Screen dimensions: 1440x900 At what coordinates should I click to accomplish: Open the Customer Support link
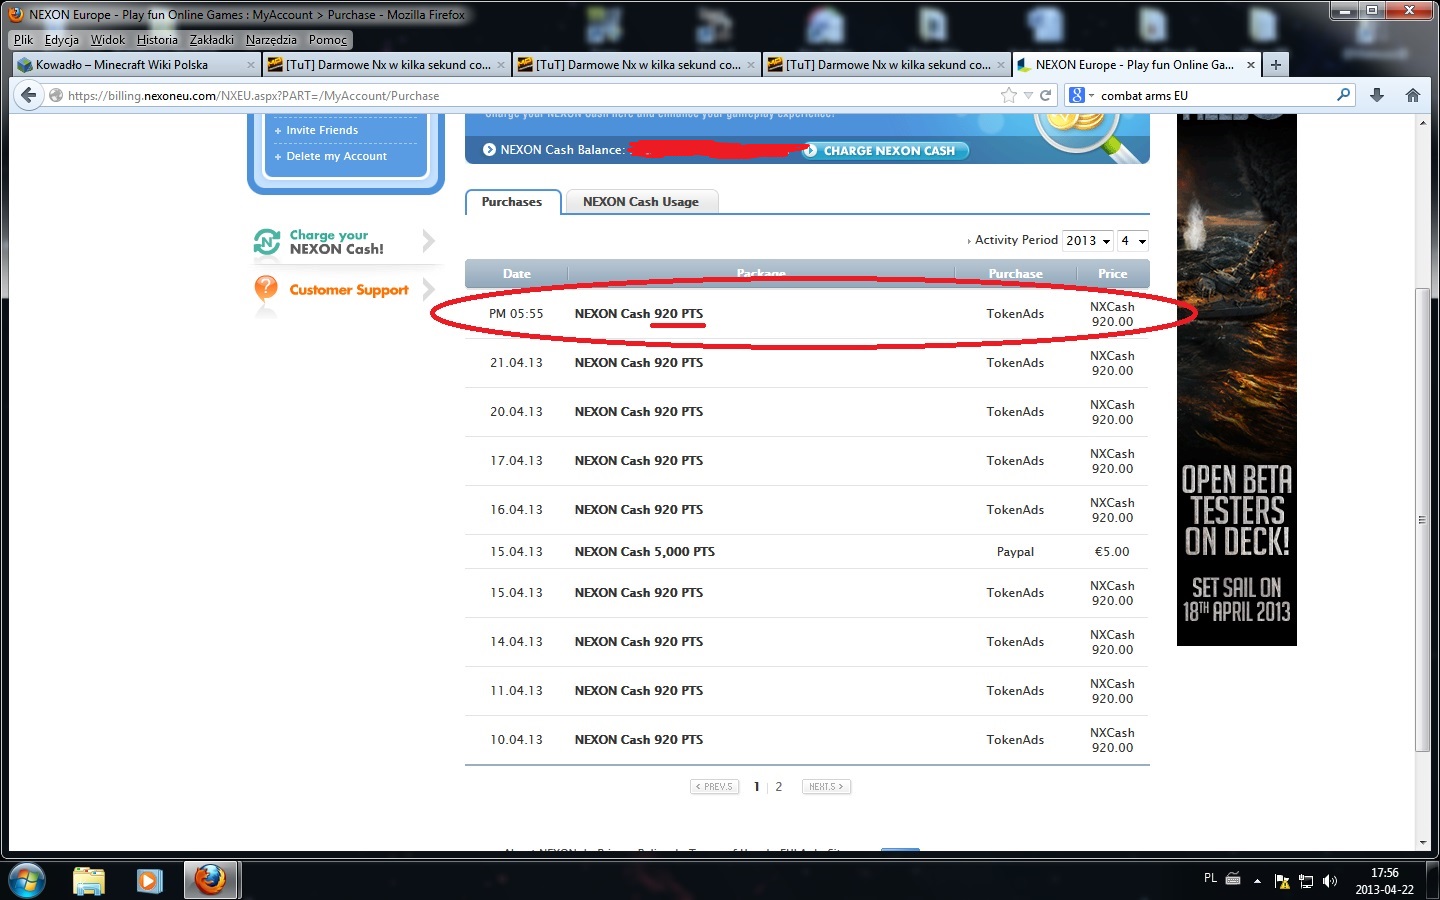tap(349, 290)
